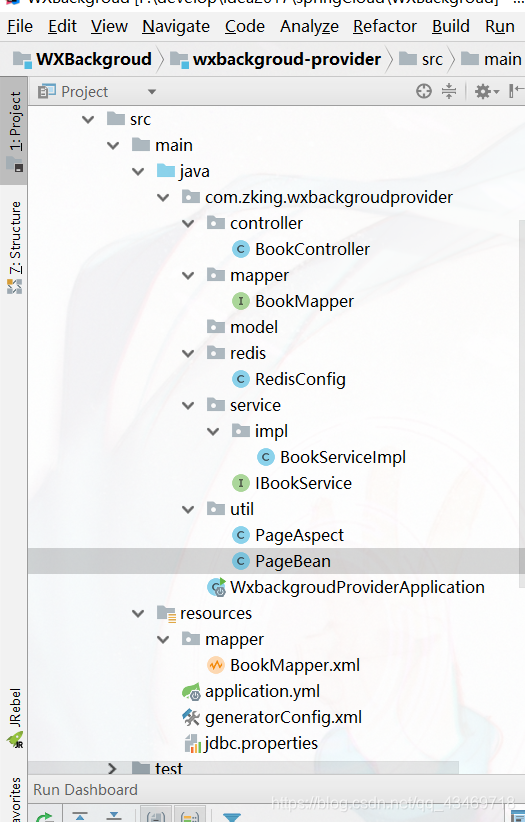Expand the test folder
The height and width of the screenshot is (822, 525).
click(112, 769)
